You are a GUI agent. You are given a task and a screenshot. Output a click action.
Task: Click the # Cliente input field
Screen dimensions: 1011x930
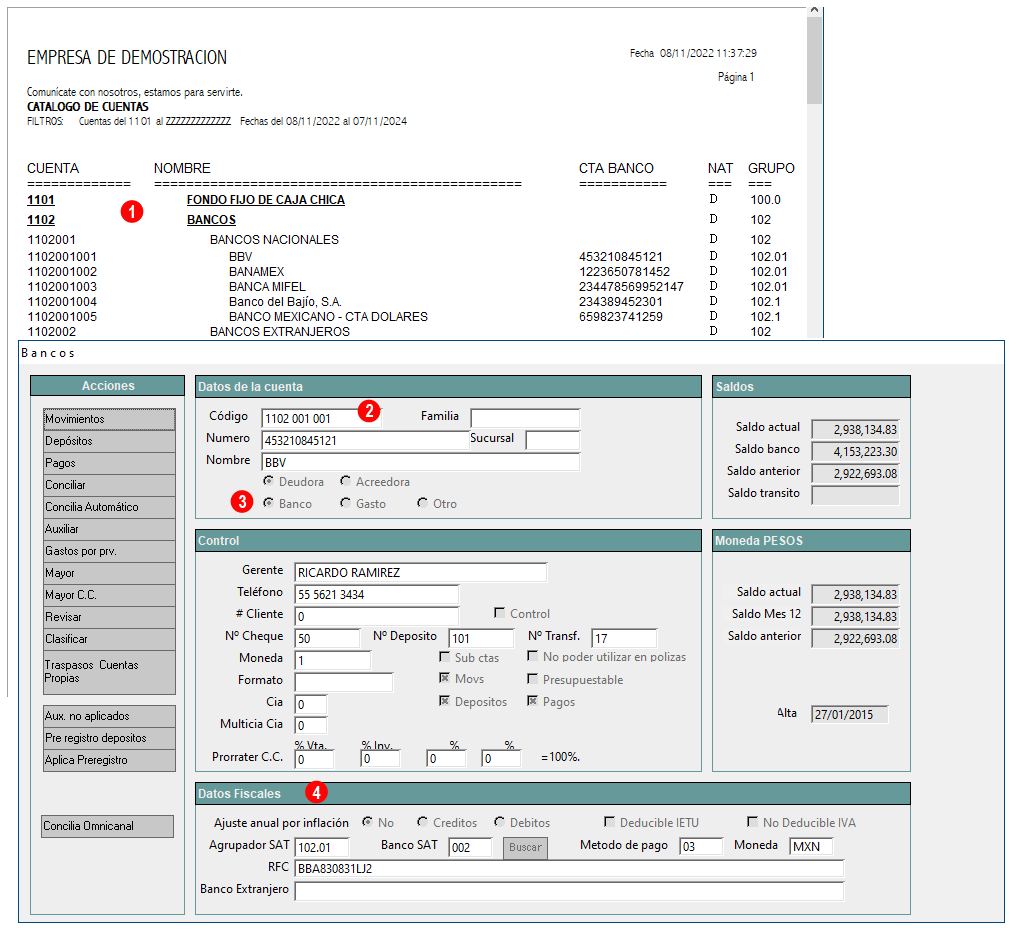click(377, 616)
